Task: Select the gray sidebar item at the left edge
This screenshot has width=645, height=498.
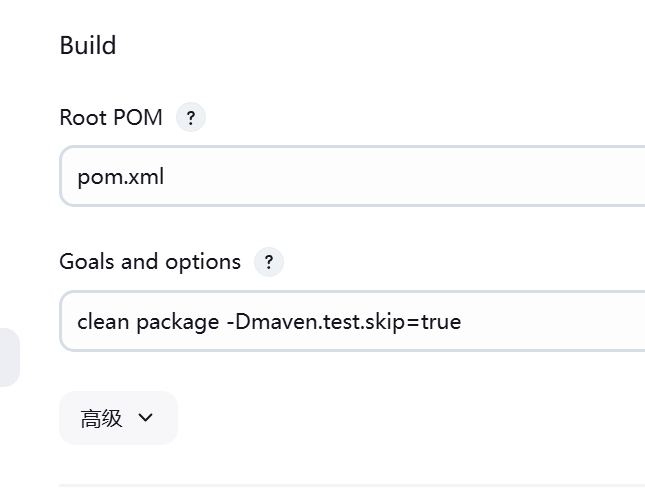Action: point(9,357)
